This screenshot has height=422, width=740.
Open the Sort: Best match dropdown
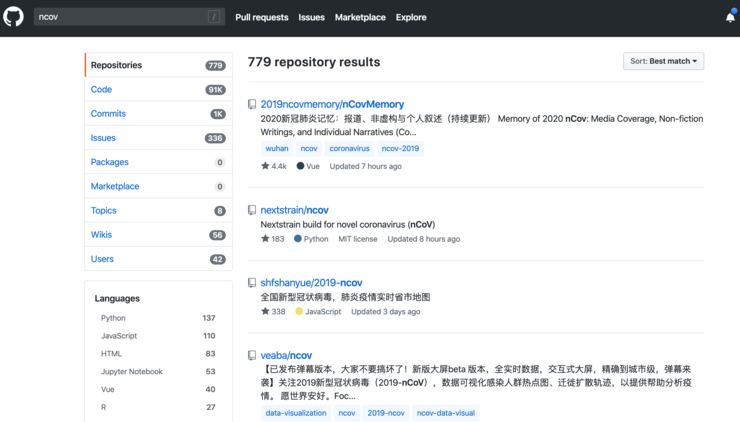663,61
